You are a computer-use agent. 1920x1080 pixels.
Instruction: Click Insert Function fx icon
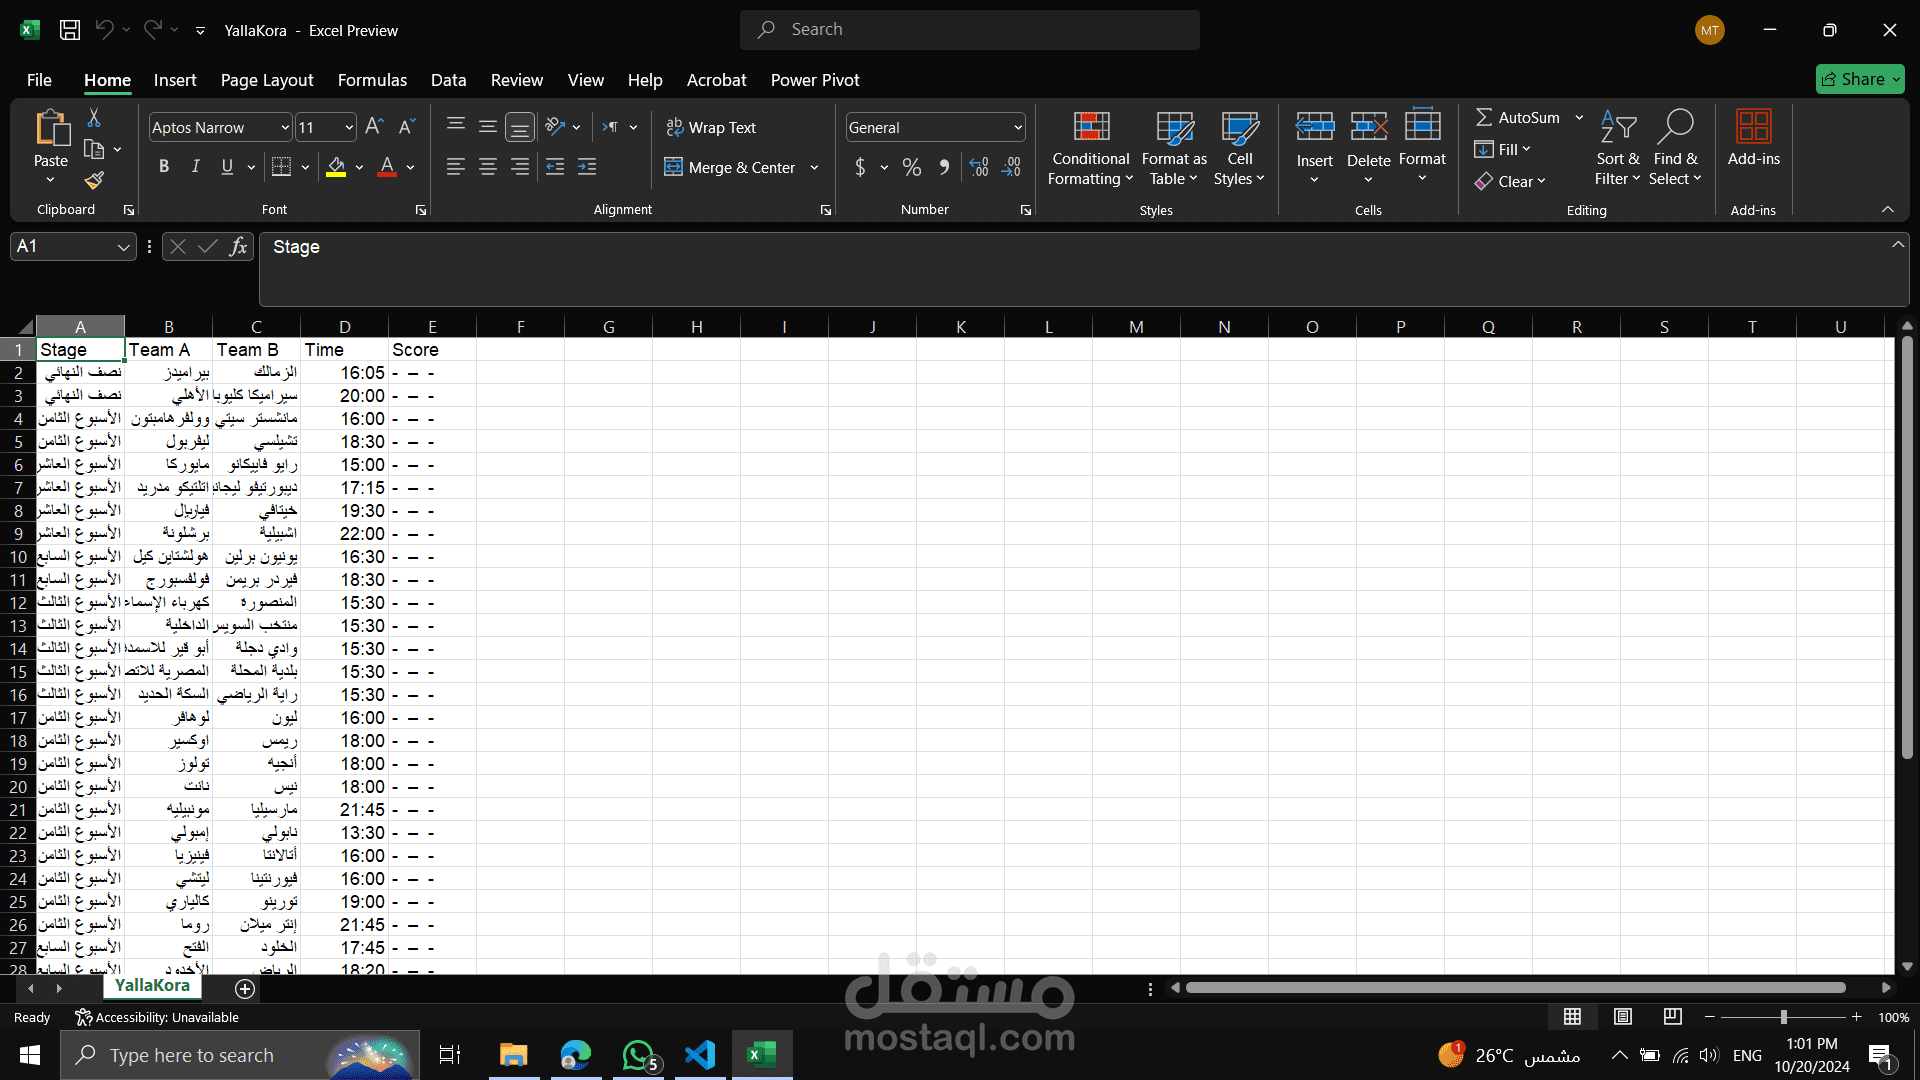pyautogui.click(x=238, y=247)
